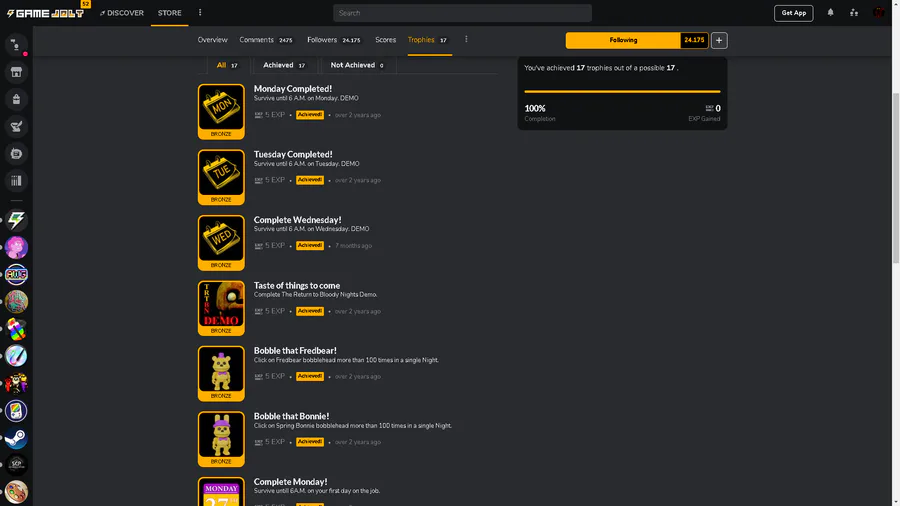
Task: Click the 'Bobble that Bonnie!' title
Action: click(x=292, y=416)
